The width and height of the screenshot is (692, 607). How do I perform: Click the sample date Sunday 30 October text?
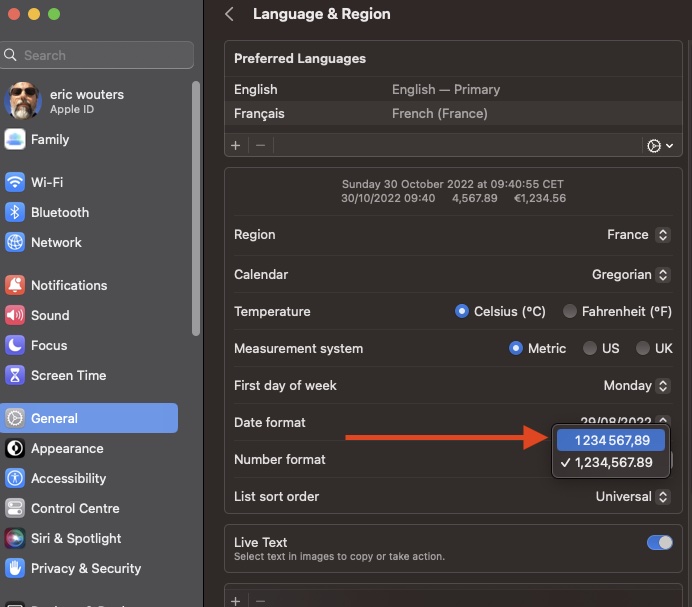[453, 184]
